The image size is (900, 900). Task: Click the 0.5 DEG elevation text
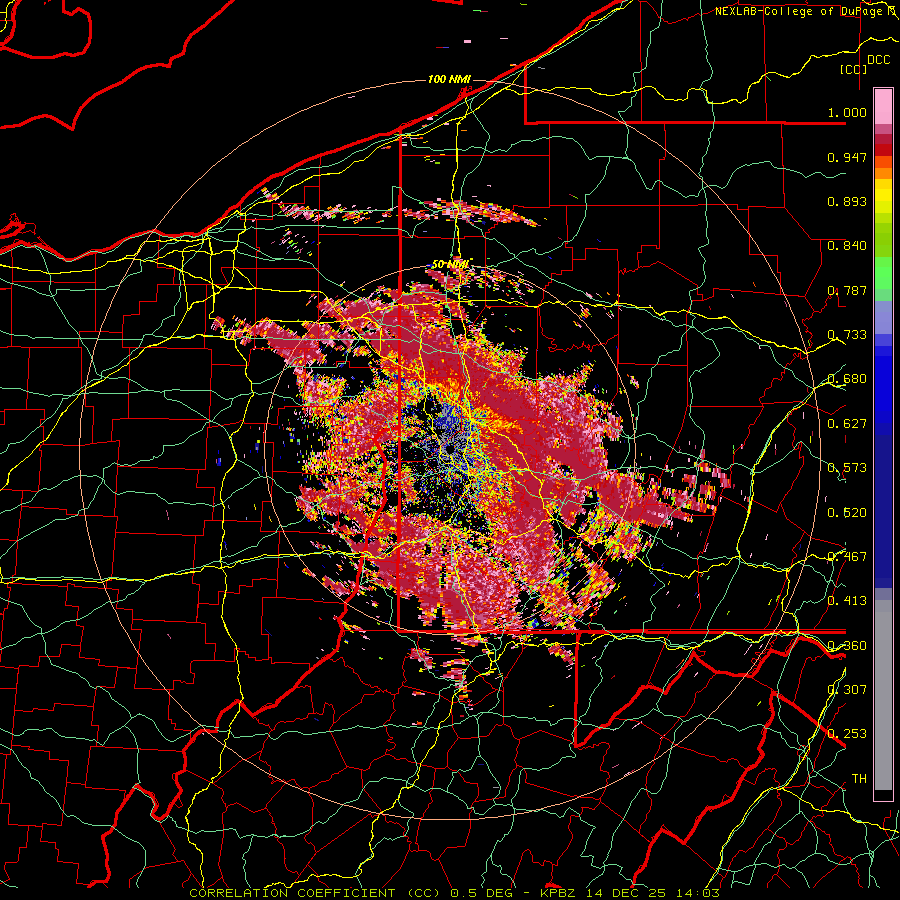pos(483,893)
